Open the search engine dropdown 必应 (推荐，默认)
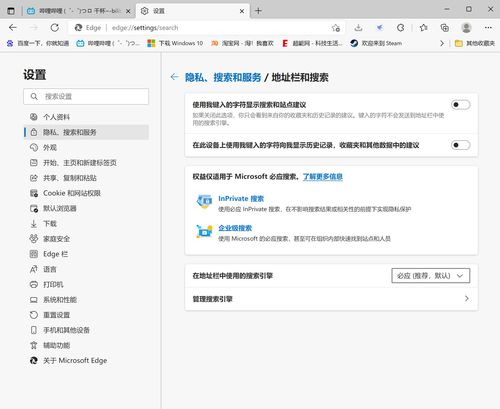The width and height of the screenshot is (500, 409). [x=431, y=276]
